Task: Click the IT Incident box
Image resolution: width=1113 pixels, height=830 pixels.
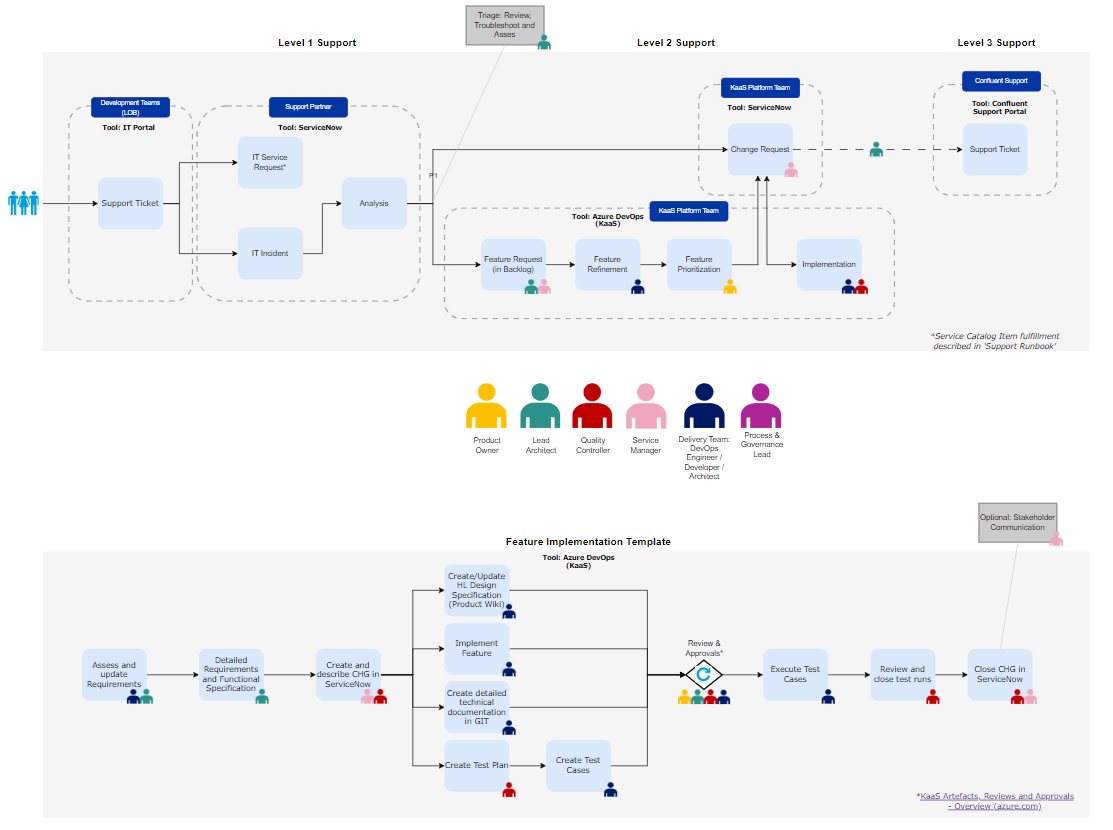Action: [270, 253]
